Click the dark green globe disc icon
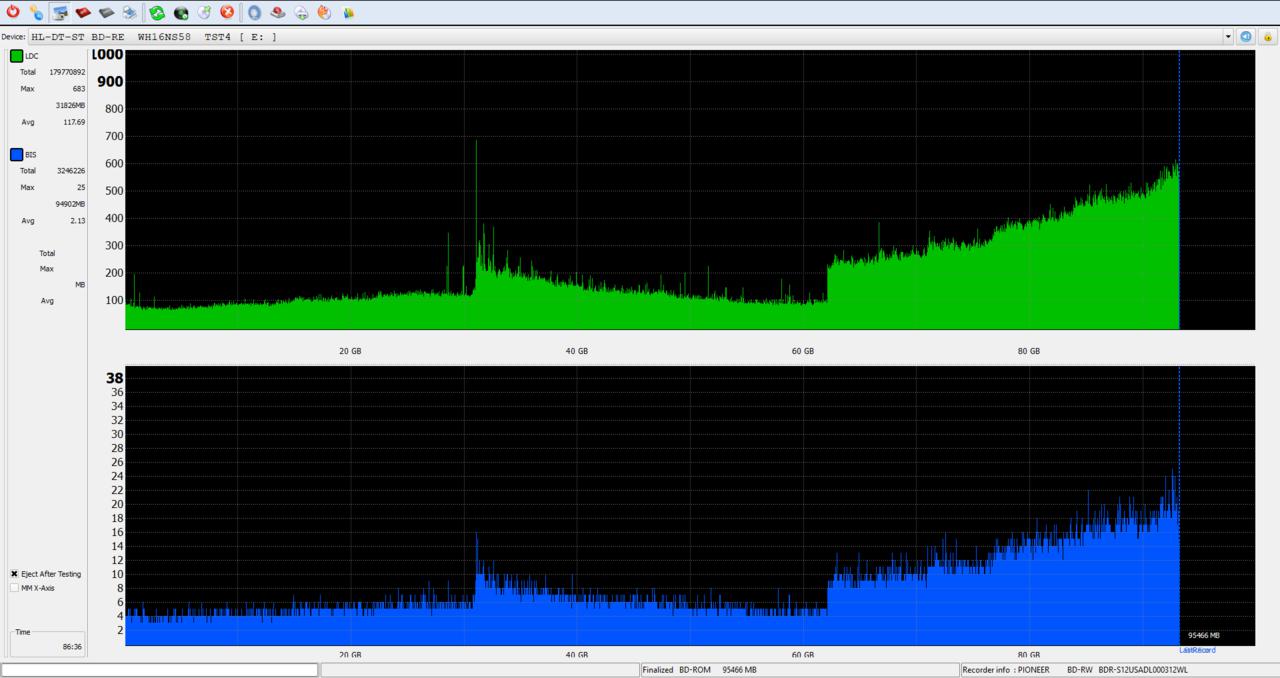The image size is (1280, 678). 181,12
